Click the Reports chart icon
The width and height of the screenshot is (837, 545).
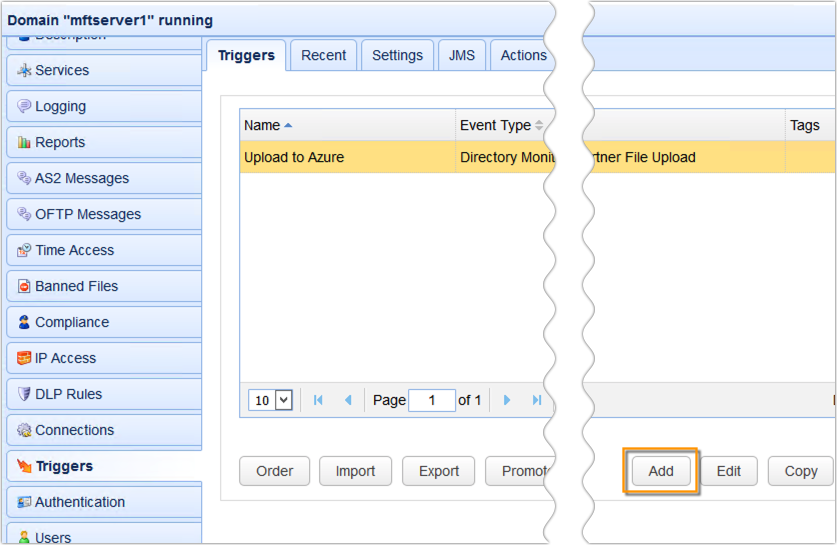click(24, 143)
